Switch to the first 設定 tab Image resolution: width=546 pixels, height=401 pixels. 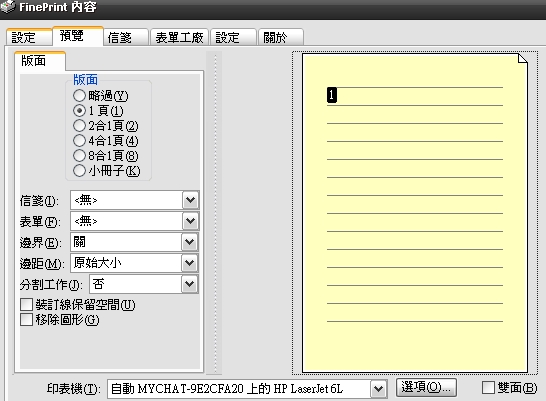tap(29, 37)
